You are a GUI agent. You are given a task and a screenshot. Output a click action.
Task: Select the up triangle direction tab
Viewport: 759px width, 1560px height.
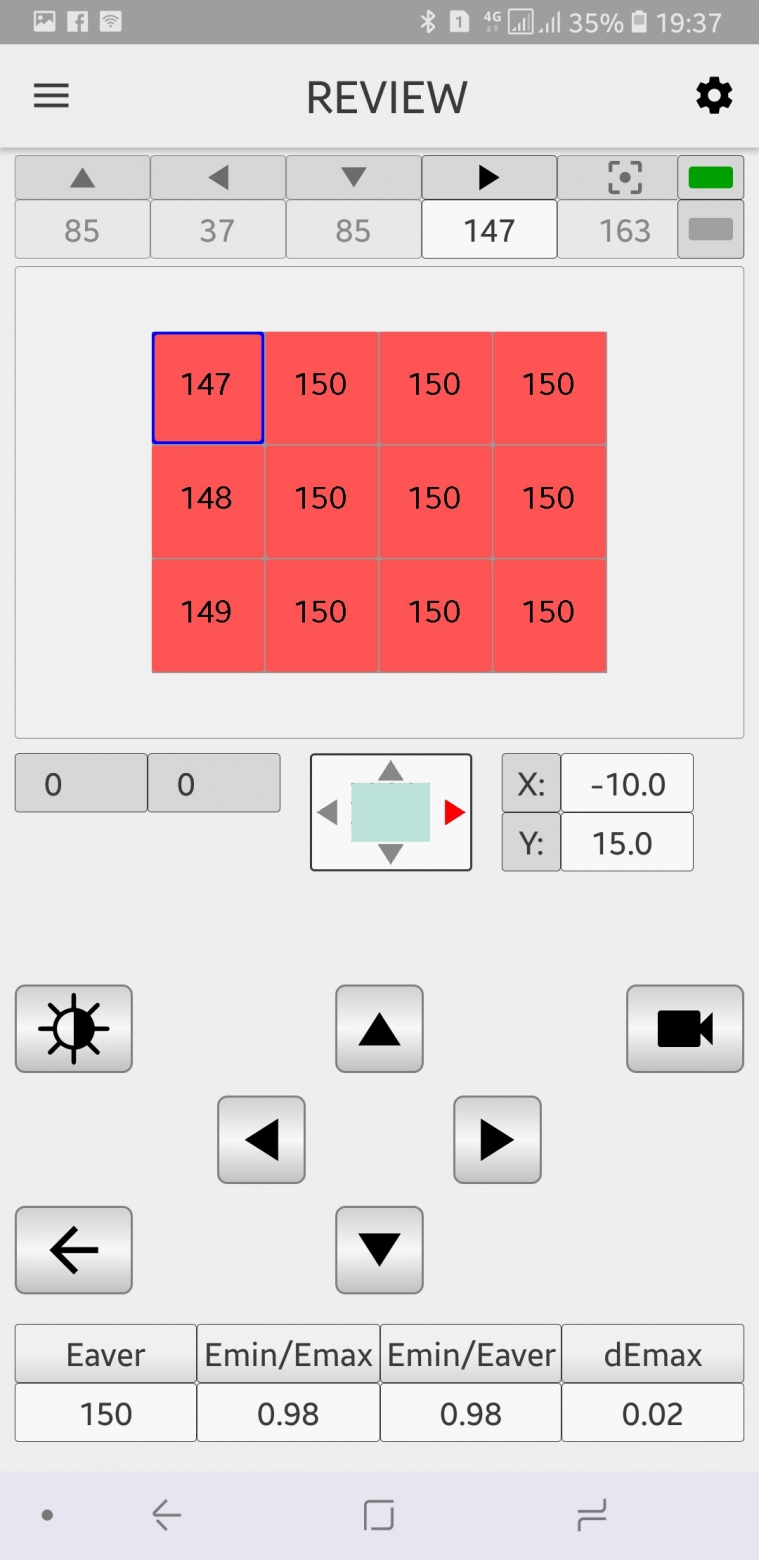[x=82, y=178]
